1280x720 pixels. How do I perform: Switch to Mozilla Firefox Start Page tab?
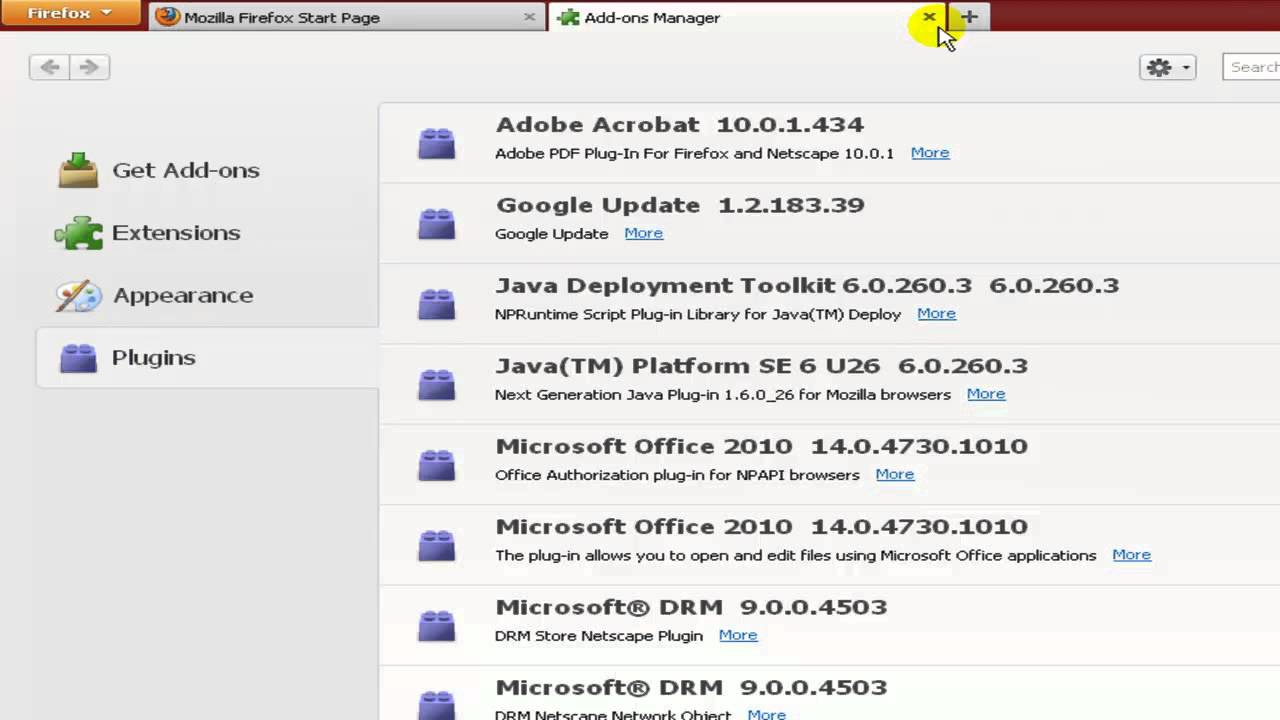tap(347, 17)
